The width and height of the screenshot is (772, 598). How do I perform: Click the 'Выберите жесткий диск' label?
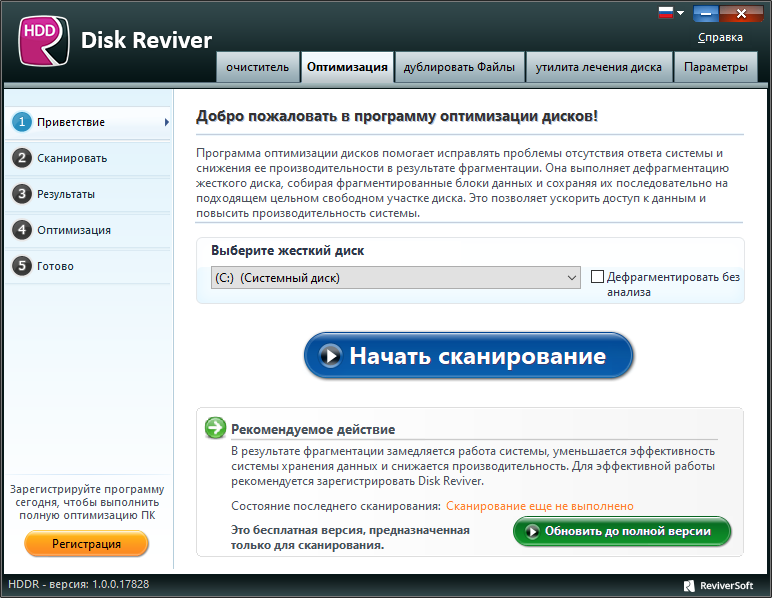(x=288, y=251)
